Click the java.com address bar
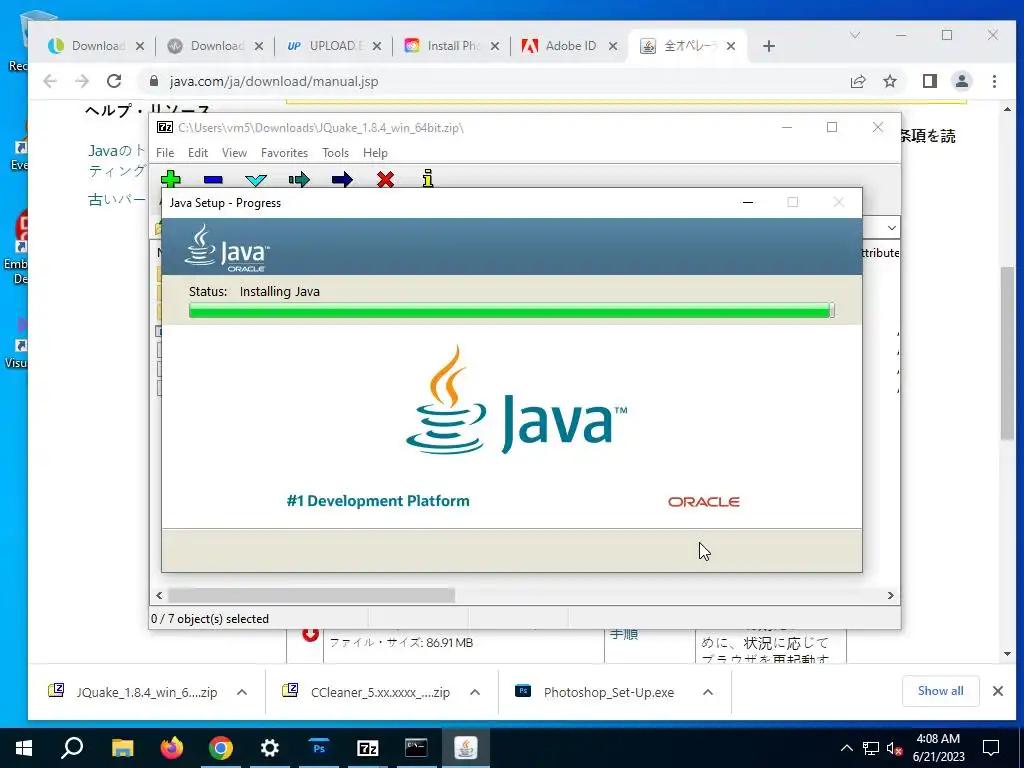1024x768 pixels. 490,81
